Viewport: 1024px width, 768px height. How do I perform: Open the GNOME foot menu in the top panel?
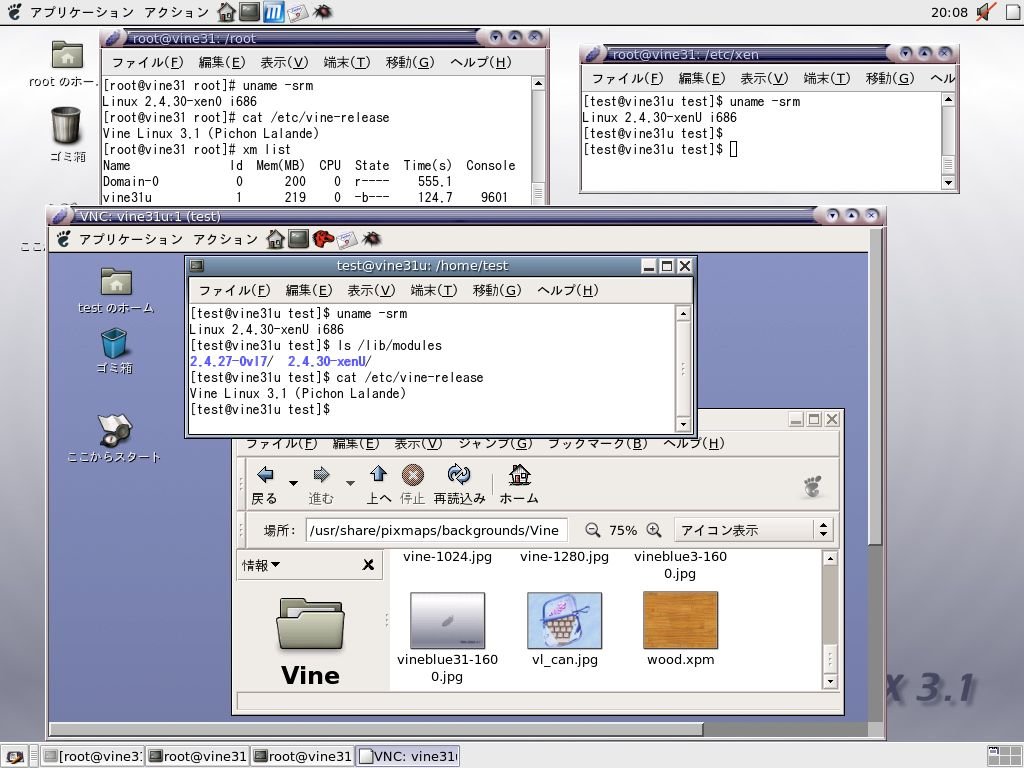click(x=14, y=12)
